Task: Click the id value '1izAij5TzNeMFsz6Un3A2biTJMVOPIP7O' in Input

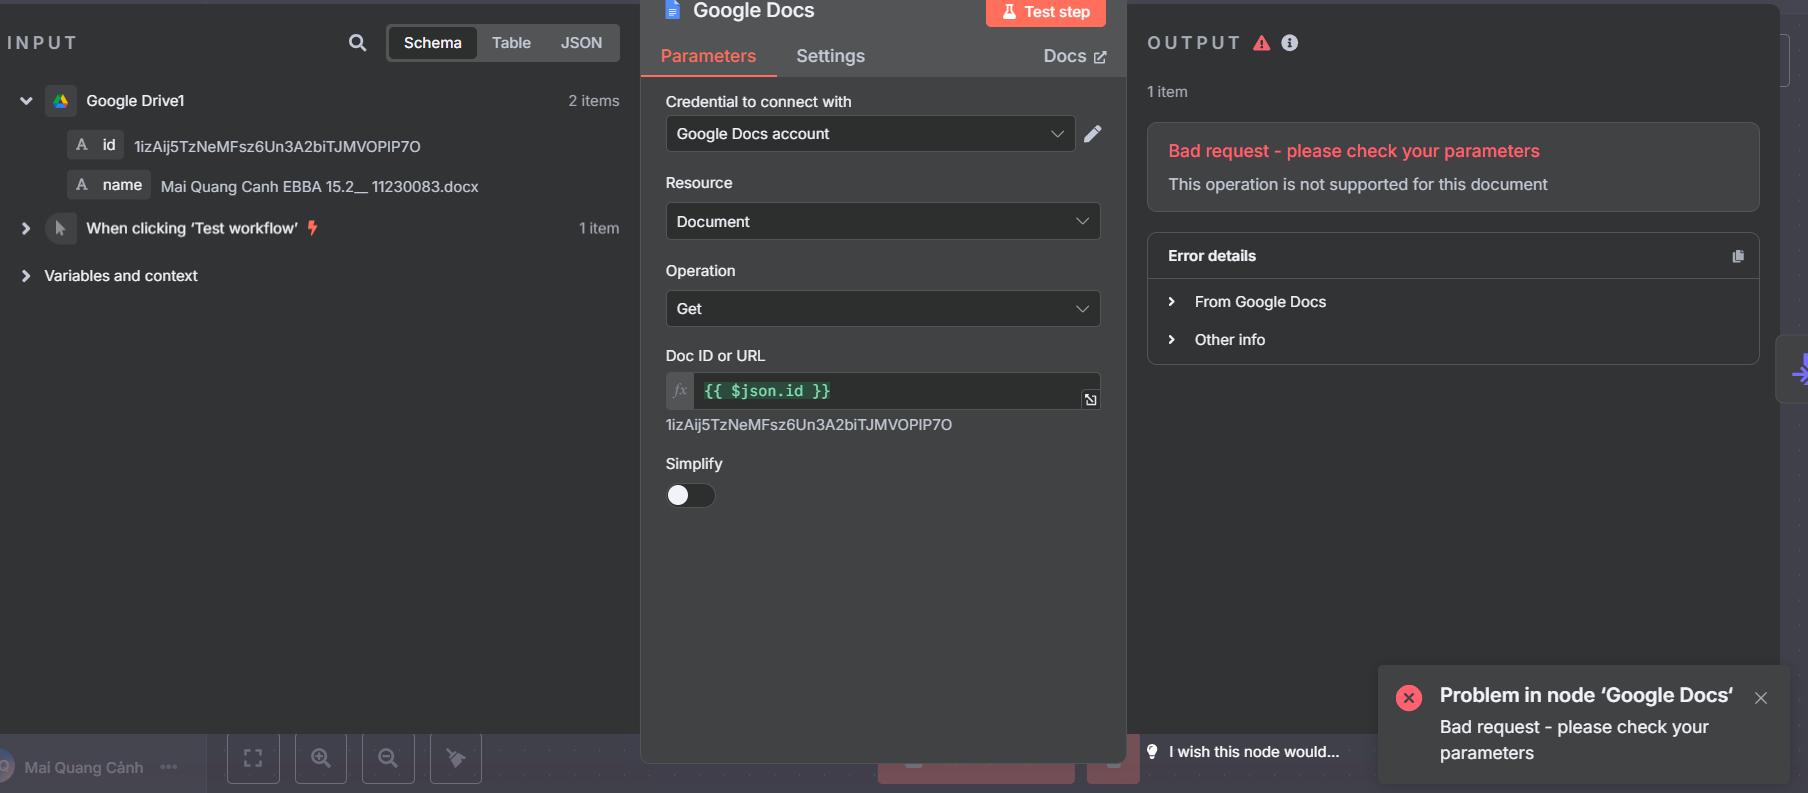Action: 277,147
